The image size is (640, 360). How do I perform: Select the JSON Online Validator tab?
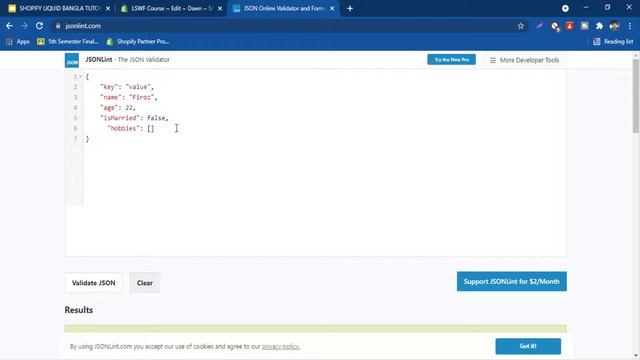click(x=284, y=9)
